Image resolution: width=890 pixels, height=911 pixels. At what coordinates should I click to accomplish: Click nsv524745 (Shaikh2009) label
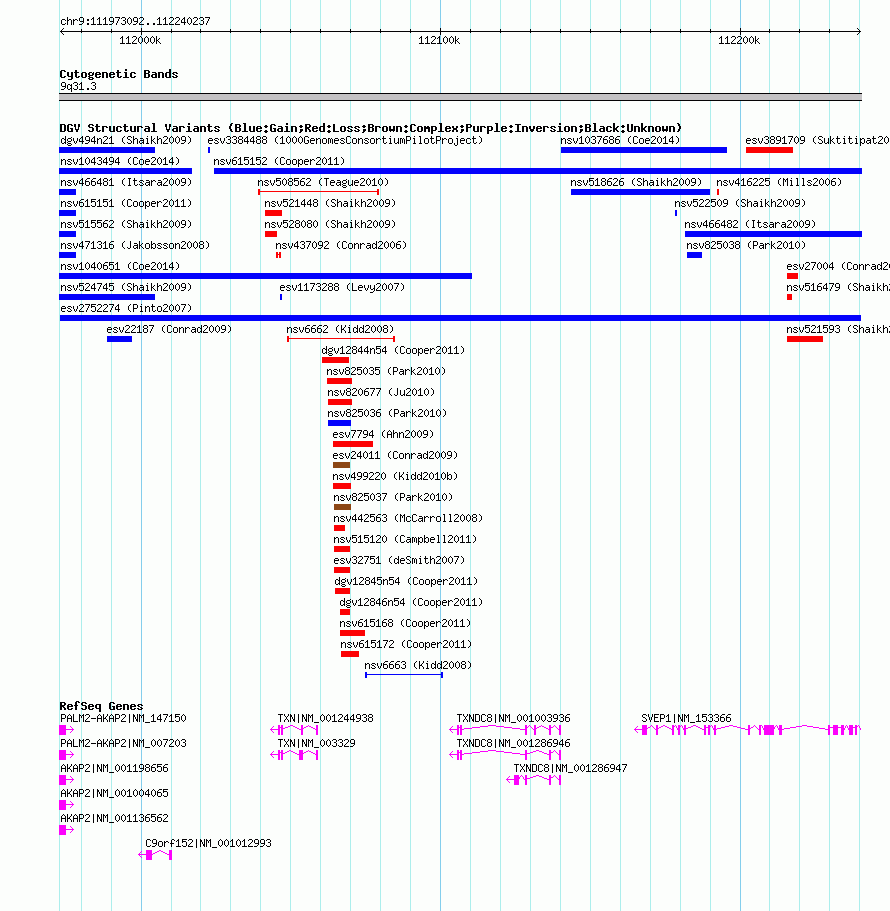coord(125,287)
